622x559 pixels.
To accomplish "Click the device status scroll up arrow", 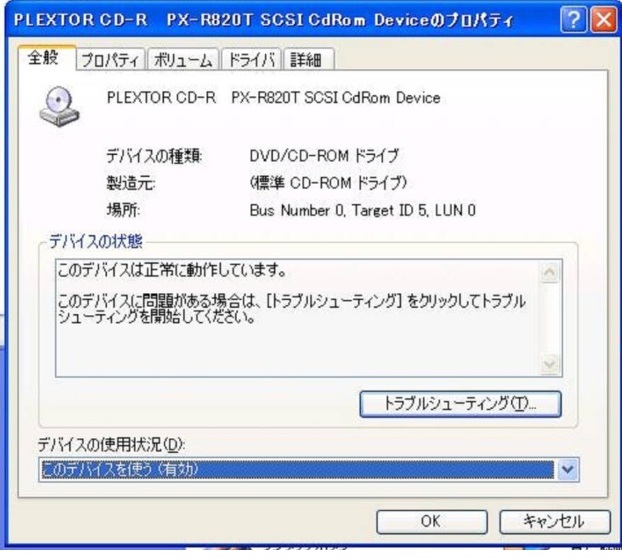I will coord(550,272).
